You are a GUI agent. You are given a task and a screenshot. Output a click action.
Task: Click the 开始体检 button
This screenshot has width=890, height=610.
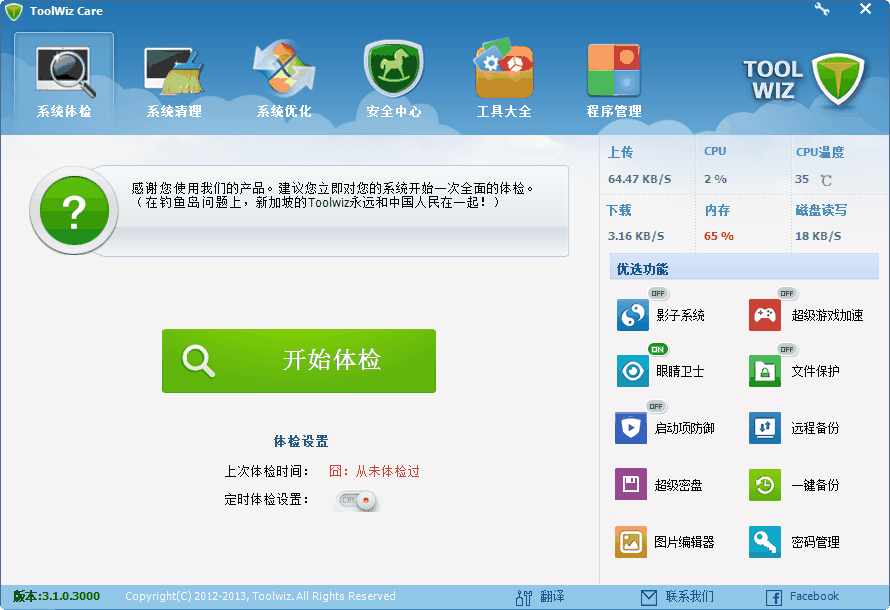(299, 361)
